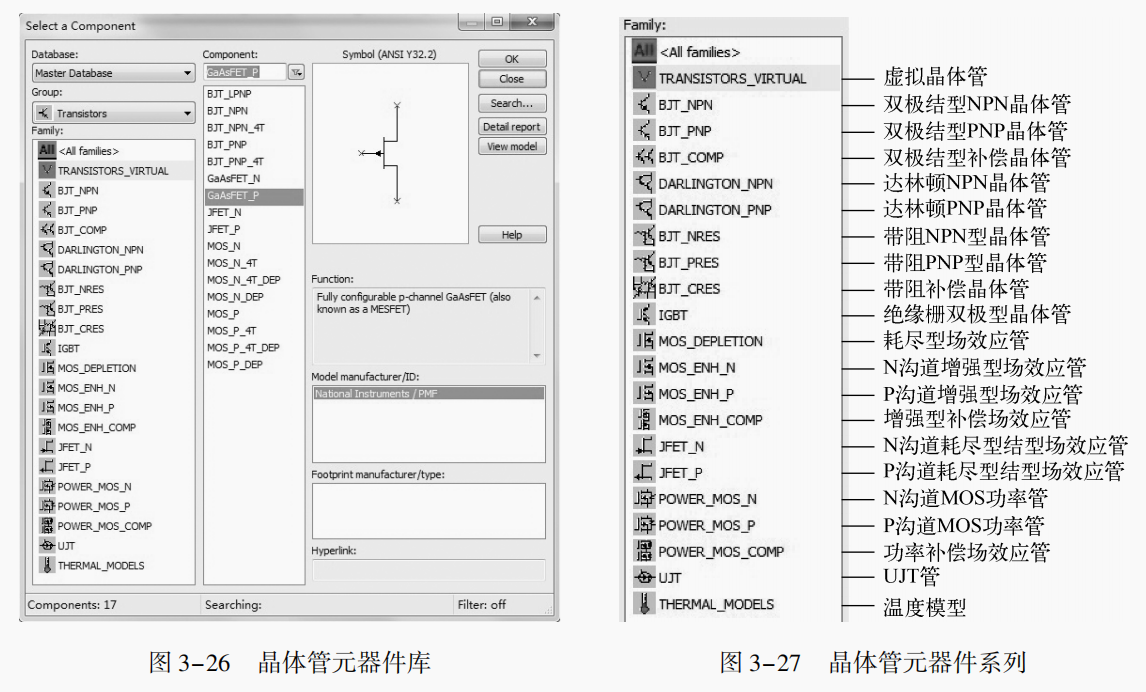Click BJT_CRES icon in dialog Family list
1146x692 pixels.
47,328
